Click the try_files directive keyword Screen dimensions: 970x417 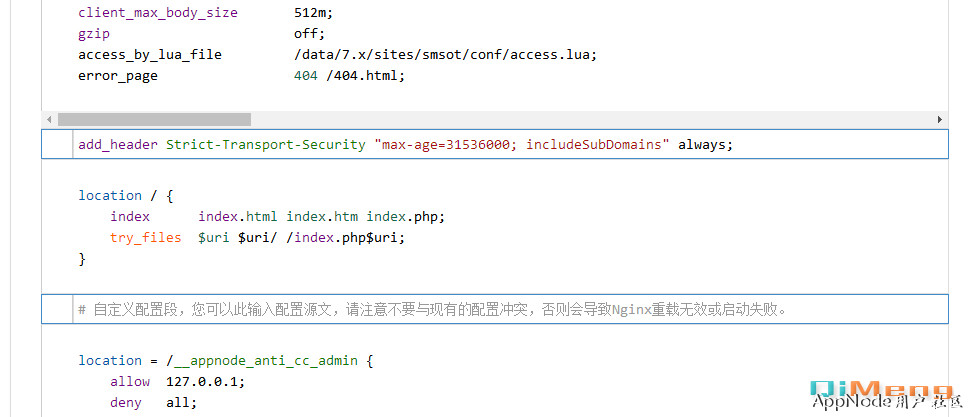point(146,238)
